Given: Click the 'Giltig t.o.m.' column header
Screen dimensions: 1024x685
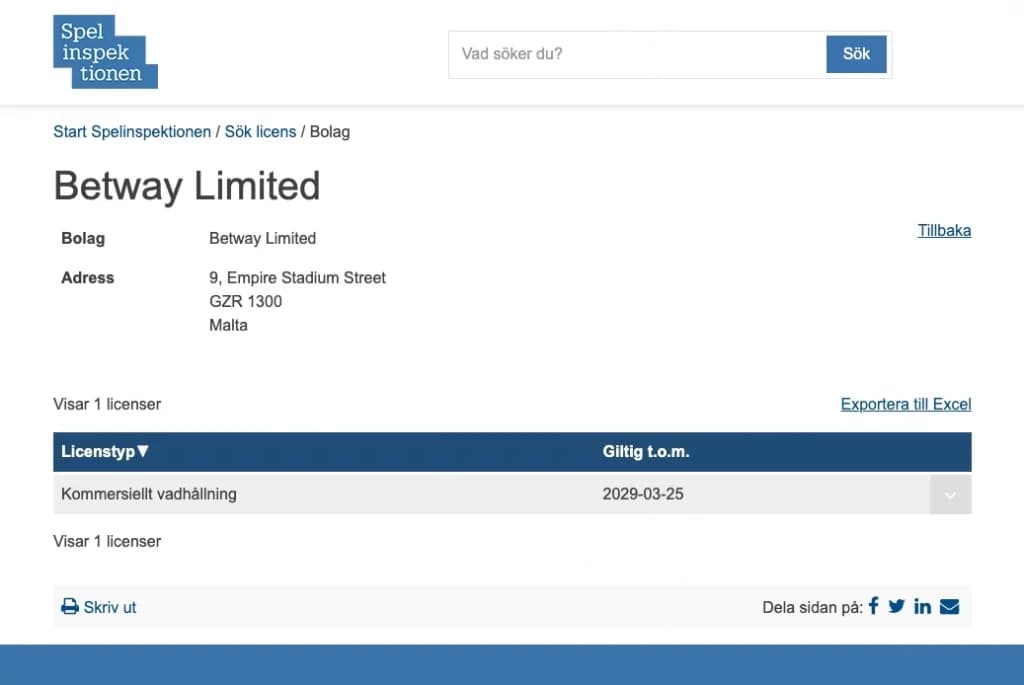Looking at the screenshot, I should click(x=646, y=452).
